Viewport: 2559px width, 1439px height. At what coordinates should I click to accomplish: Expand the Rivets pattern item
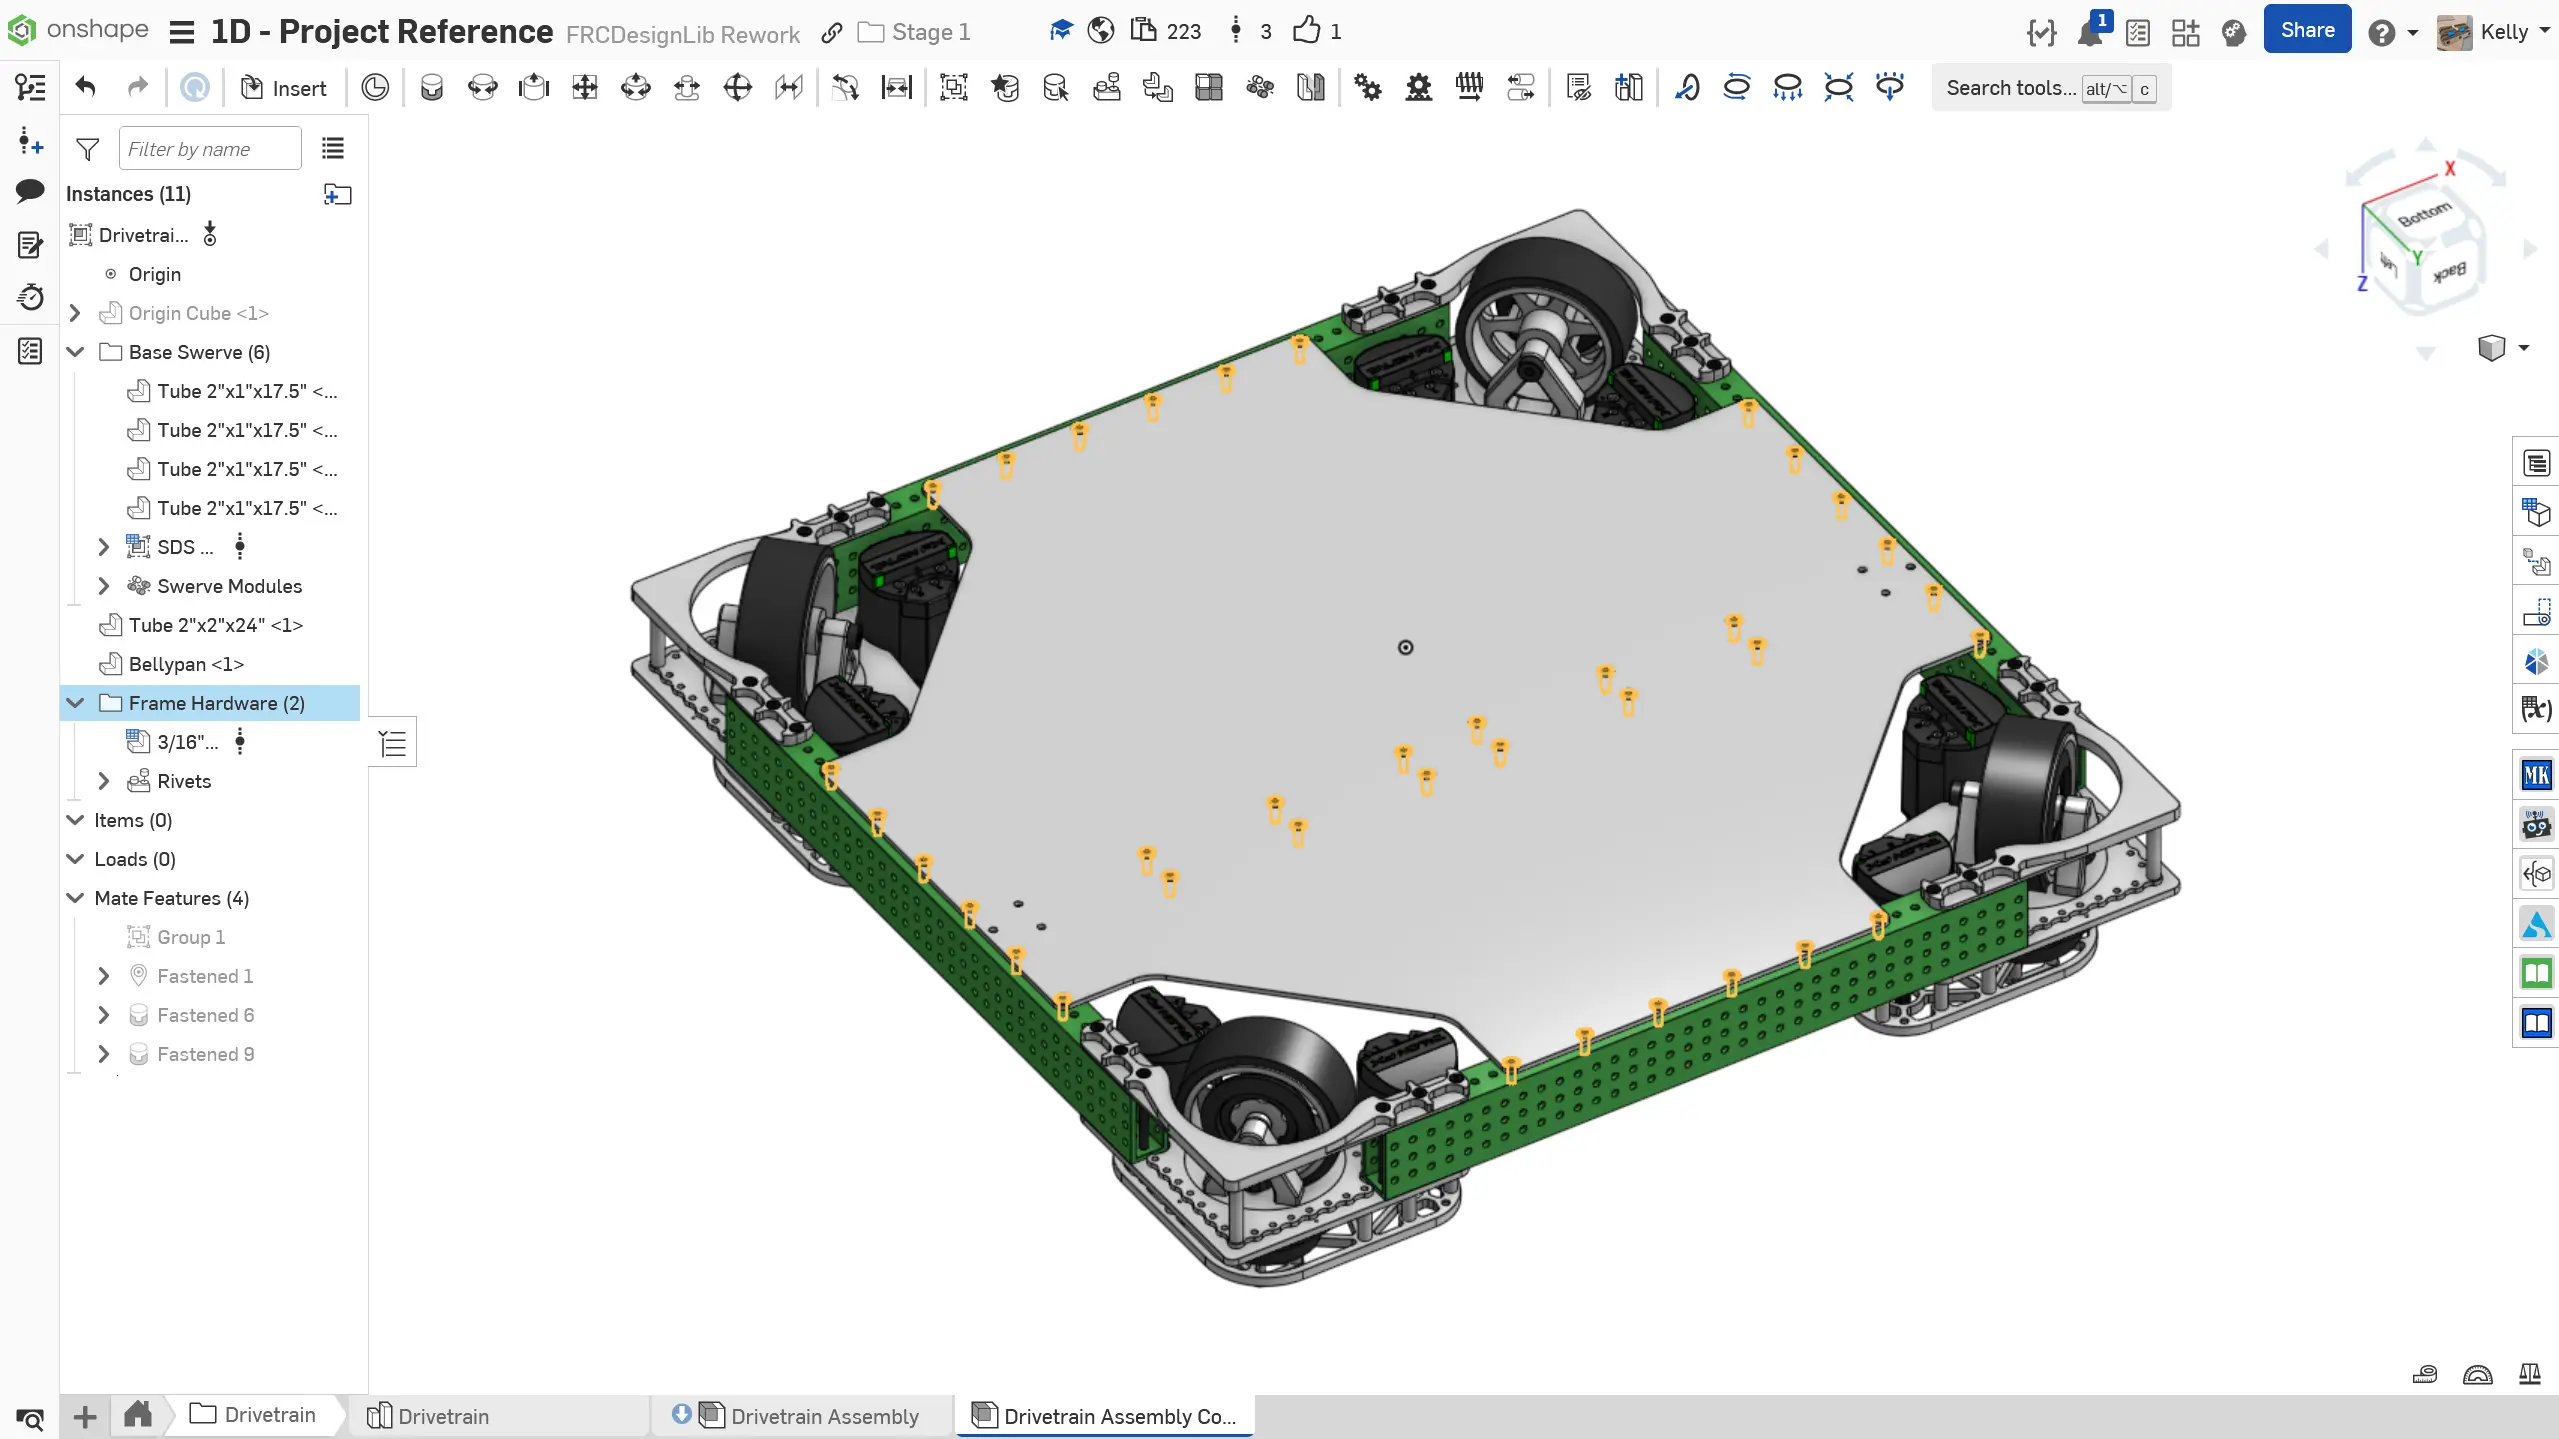click(x=103, y=781)
